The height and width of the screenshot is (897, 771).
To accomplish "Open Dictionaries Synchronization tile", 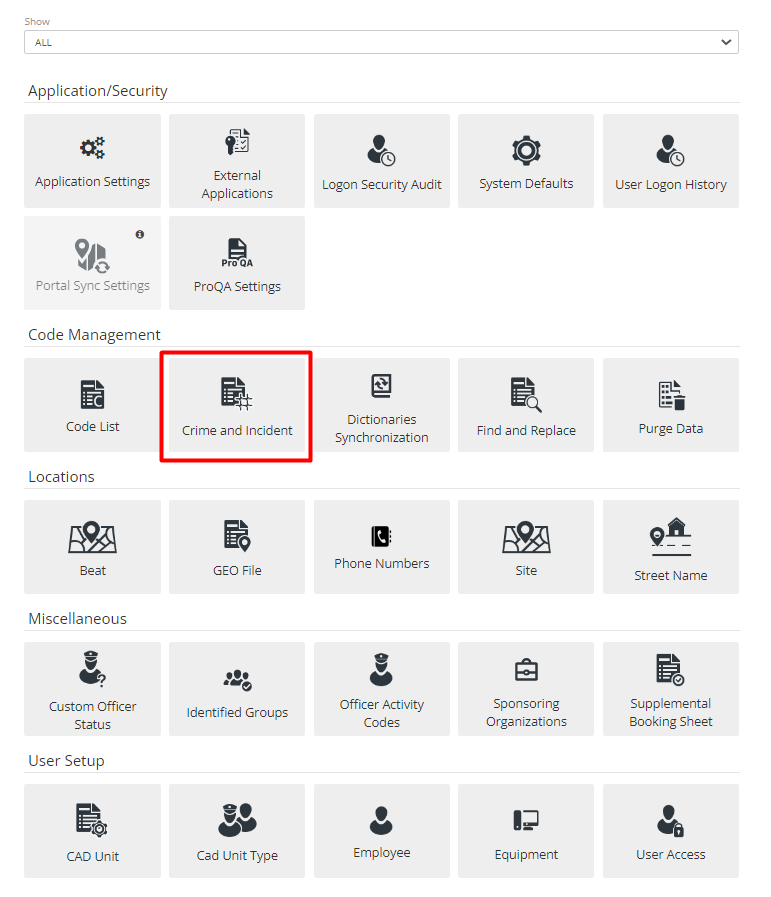I will point(381,405).
